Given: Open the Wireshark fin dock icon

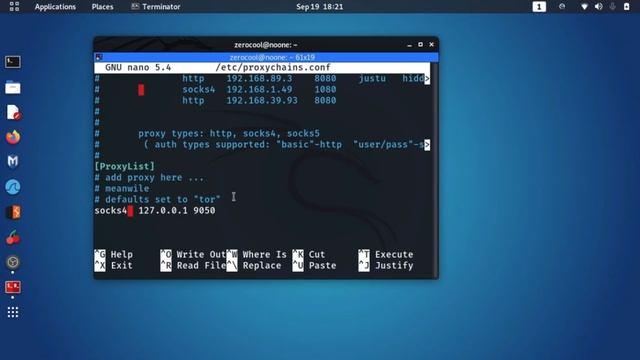Looking at the screenshot, I should (13, 187).
